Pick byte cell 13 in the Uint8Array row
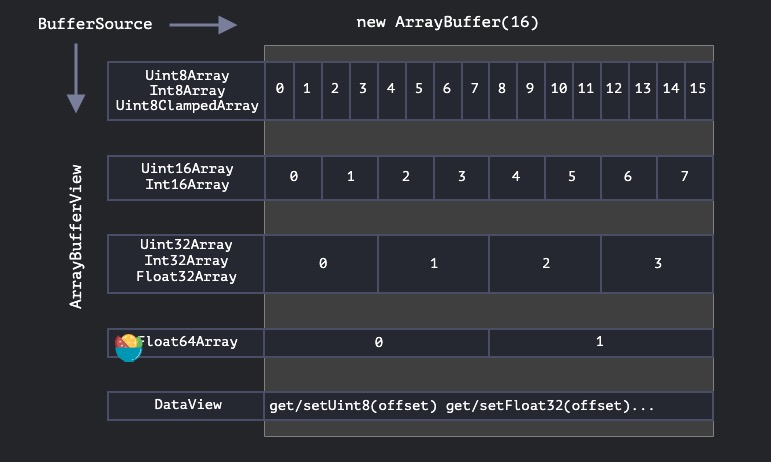The height and width of the screenshot is (462, 771). [x=643, y=90]
